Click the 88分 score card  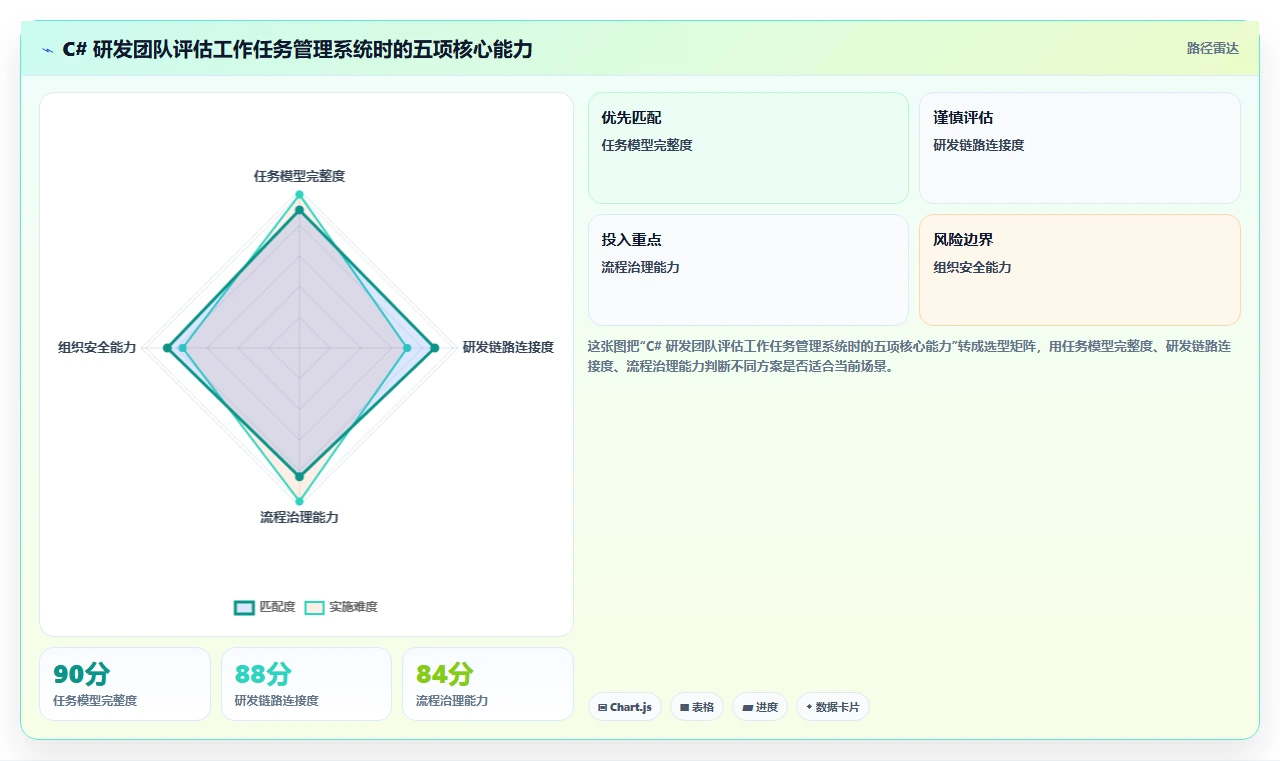click(x=306, y=684)
